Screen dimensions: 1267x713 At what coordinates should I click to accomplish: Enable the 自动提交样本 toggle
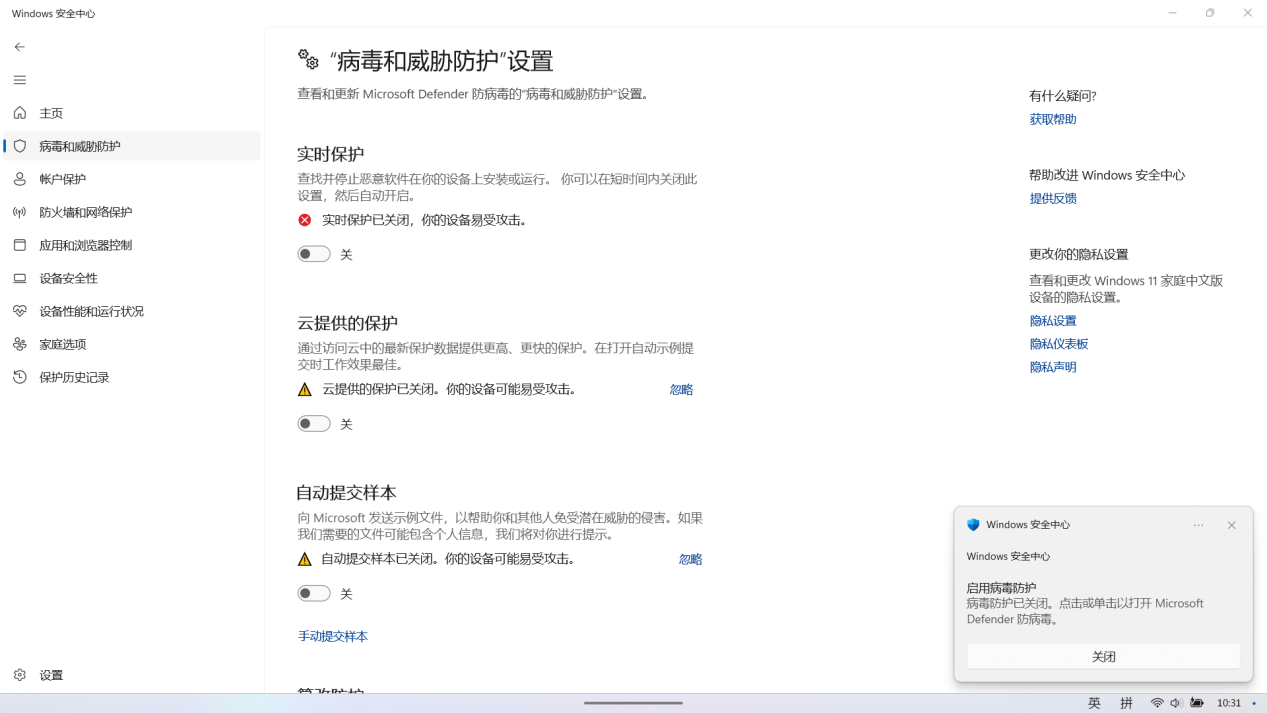tap(313, 593)
